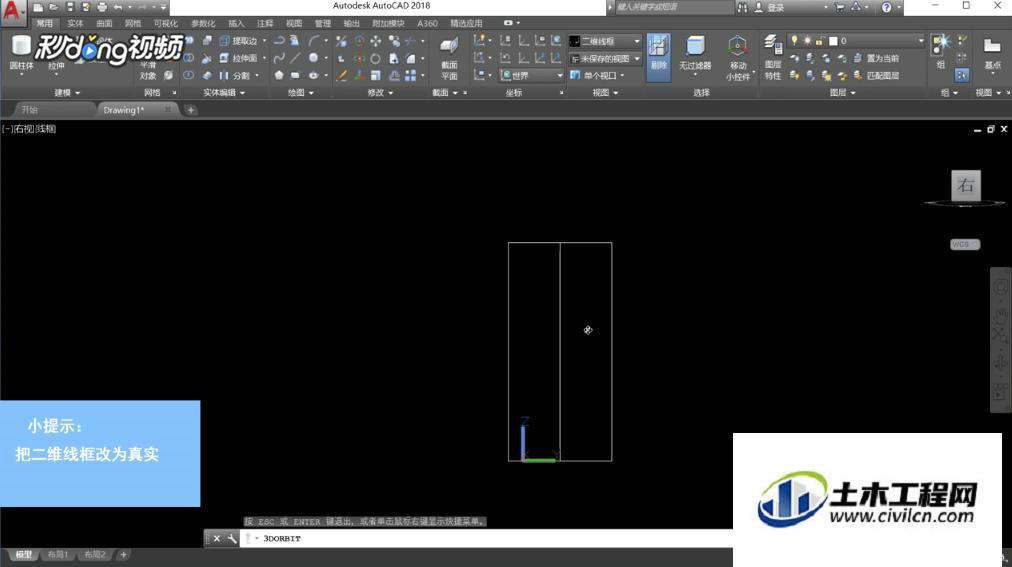Switch to the 插入 ribbon tab
Image resolution: width=1012 pixels, height=567 pixels.
[x=236, y=23]
